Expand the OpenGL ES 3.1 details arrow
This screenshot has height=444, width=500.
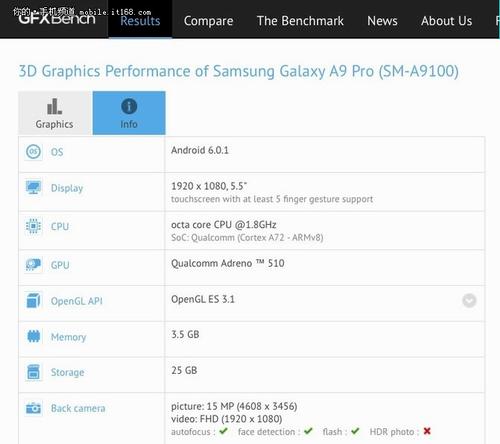coord(469,301)
